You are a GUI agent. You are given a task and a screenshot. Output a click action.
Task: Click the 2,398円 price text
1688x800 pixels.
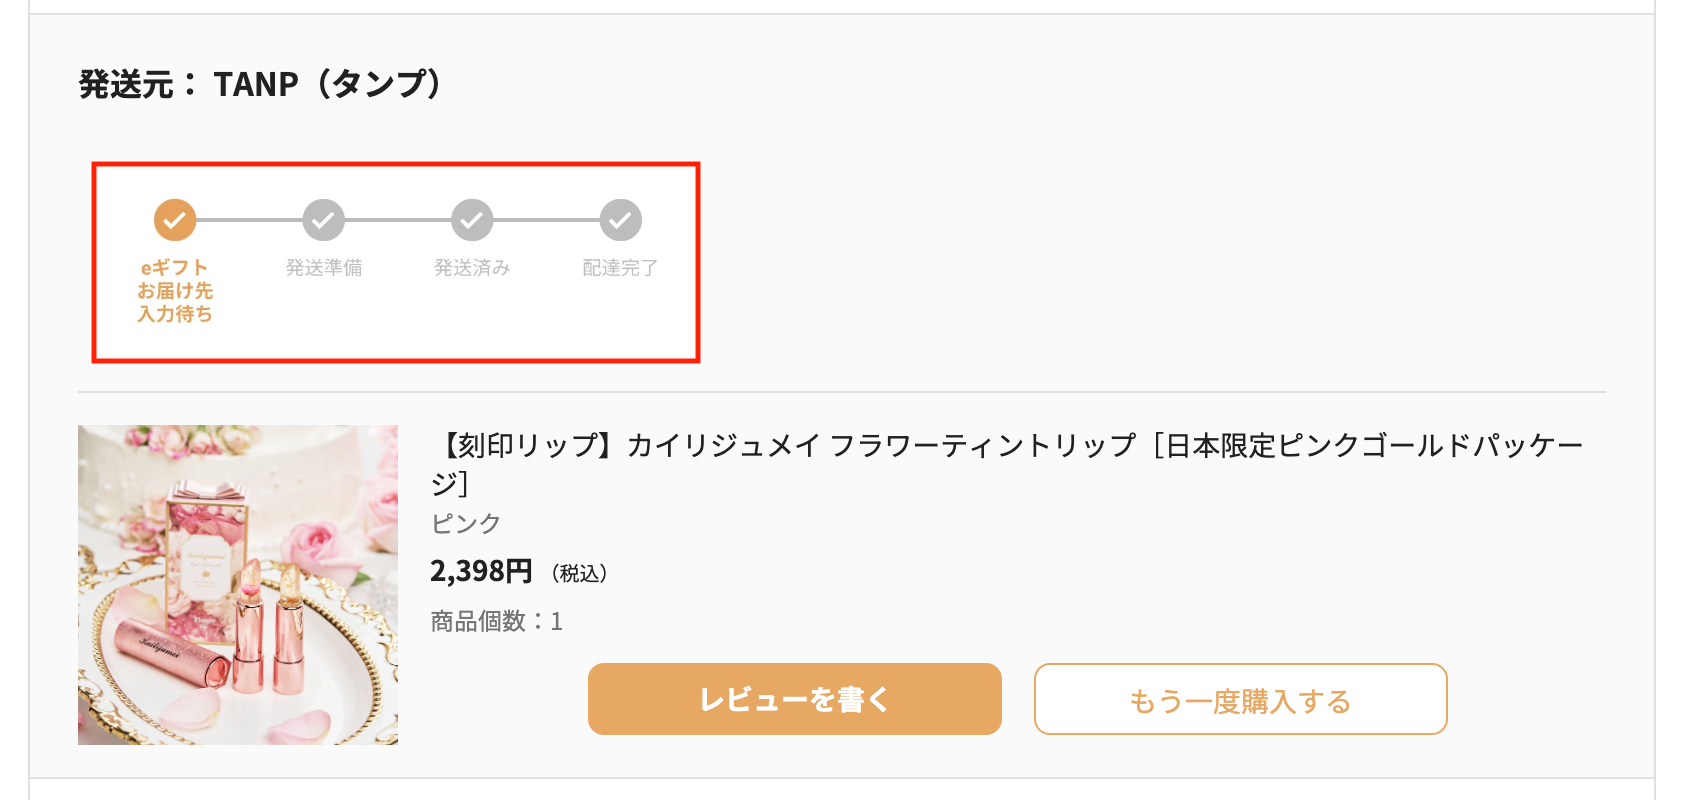pos(480,572)
